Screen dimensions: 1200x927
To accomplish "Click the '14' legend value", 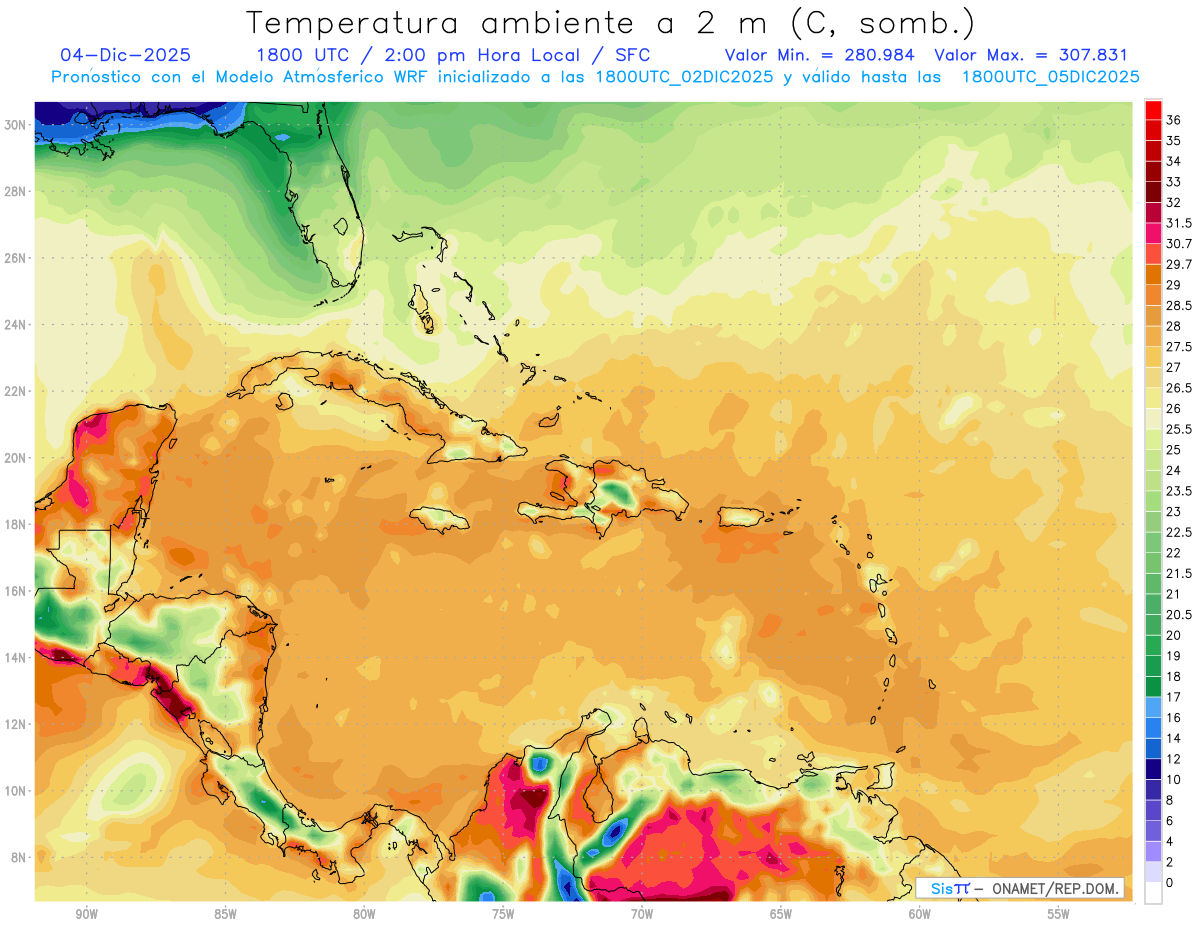I will point(1174,738).
